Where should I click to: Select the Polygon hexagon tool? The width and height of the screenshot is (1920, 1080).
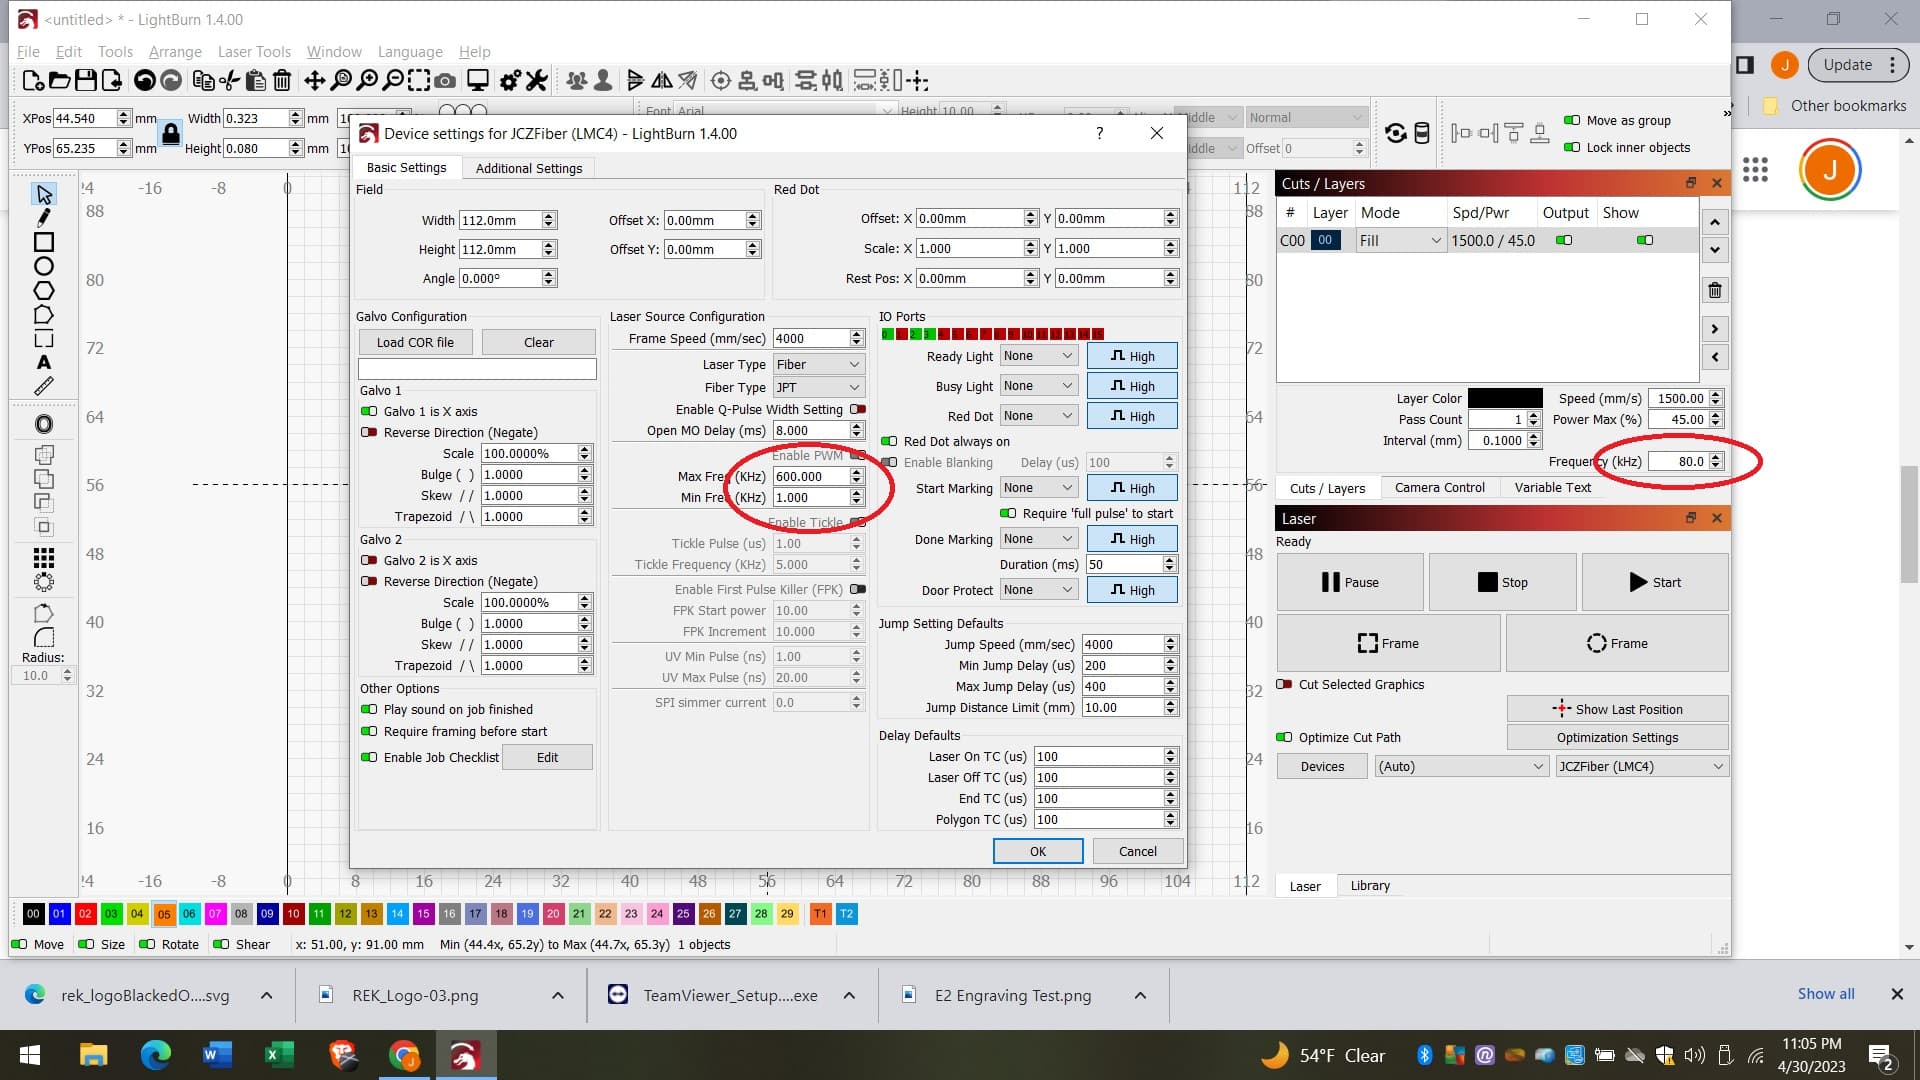click(x=43, y=290)
